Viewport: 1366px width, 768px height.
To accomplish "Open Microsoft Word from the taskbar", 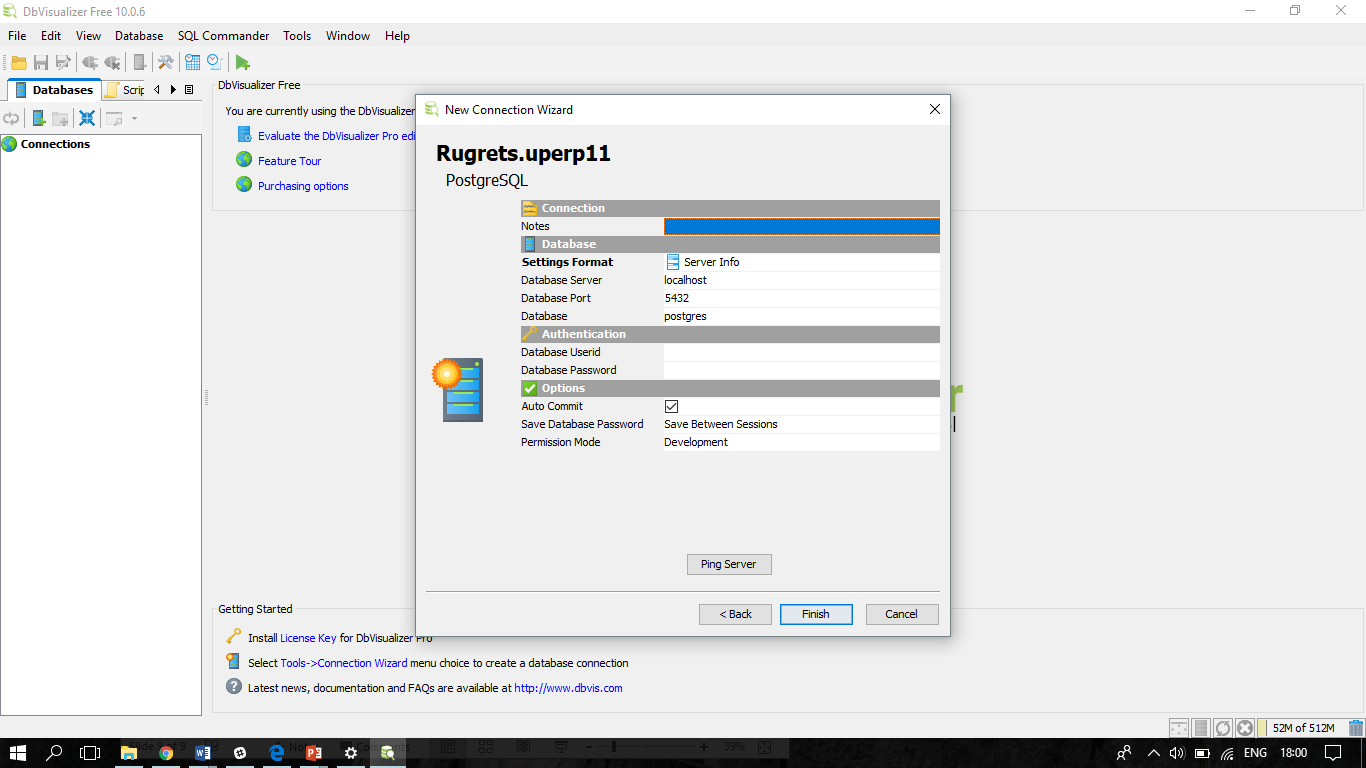I will coord(203,752).
